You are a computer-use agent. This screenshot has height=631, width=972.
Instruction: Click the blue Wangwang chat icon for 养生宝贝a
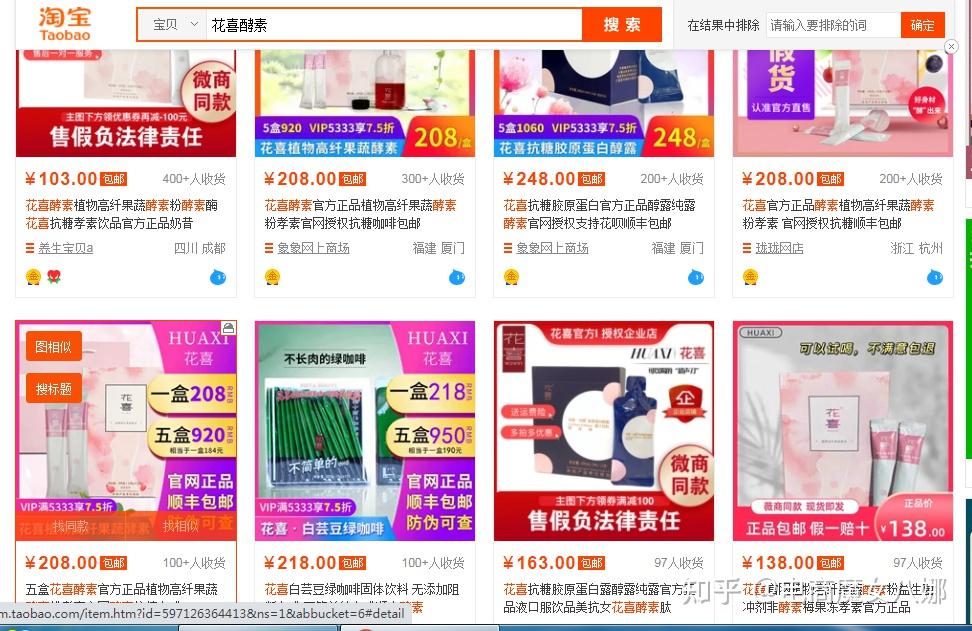[x=218, y=276]
